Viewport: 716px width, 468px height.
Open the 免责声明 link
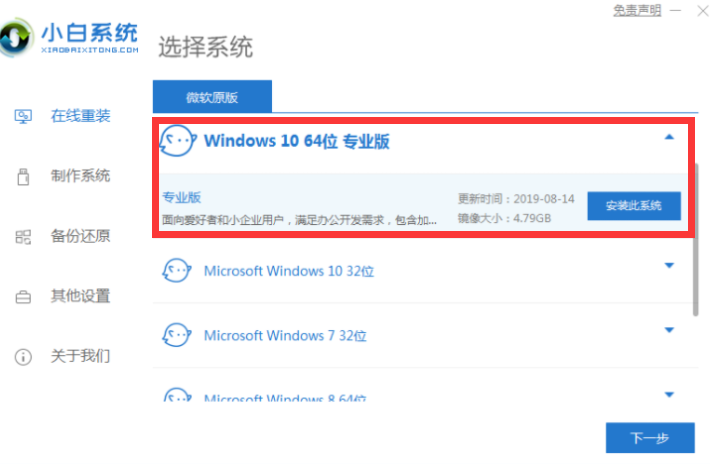click(x=636, y=10)
